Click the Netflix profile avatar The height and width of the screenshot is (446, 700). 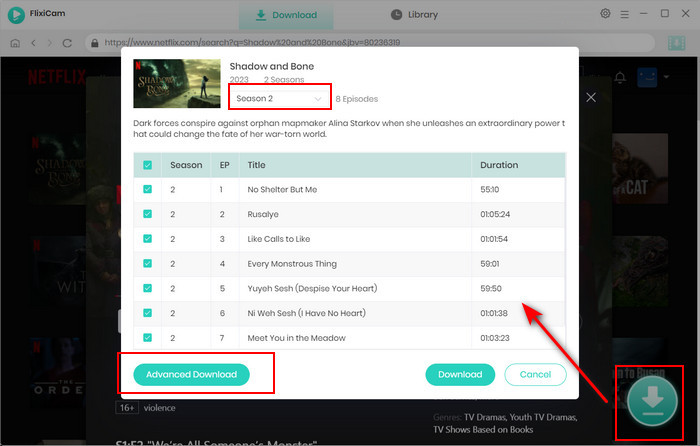click(647, 77)
